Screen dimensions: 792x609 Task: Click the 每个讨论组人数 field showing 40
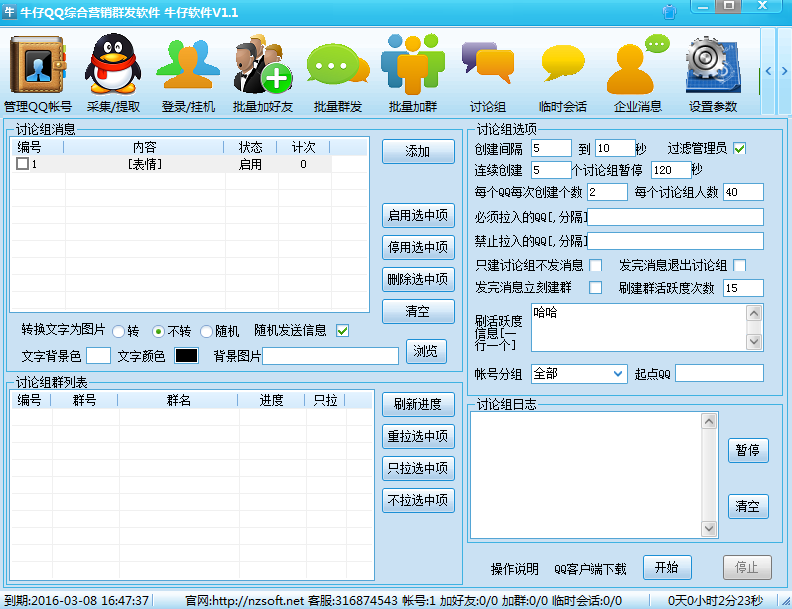coord(743,192)
